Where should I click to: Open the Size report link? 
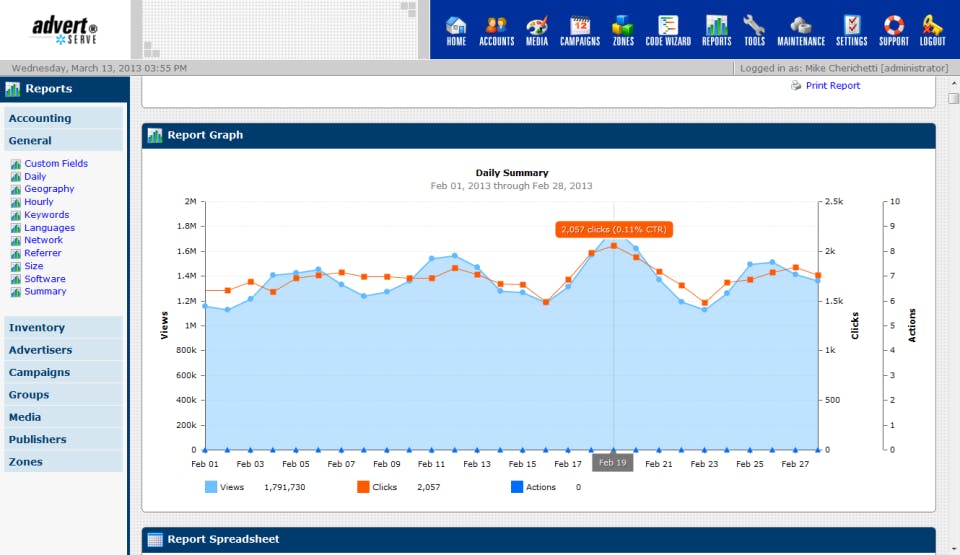coord(34,266)
